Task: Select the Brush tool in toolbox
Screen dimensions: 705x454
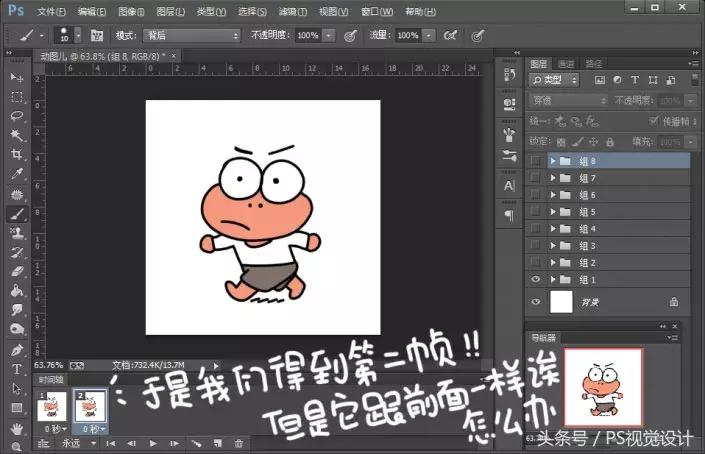Action: (x=17, y=214)
